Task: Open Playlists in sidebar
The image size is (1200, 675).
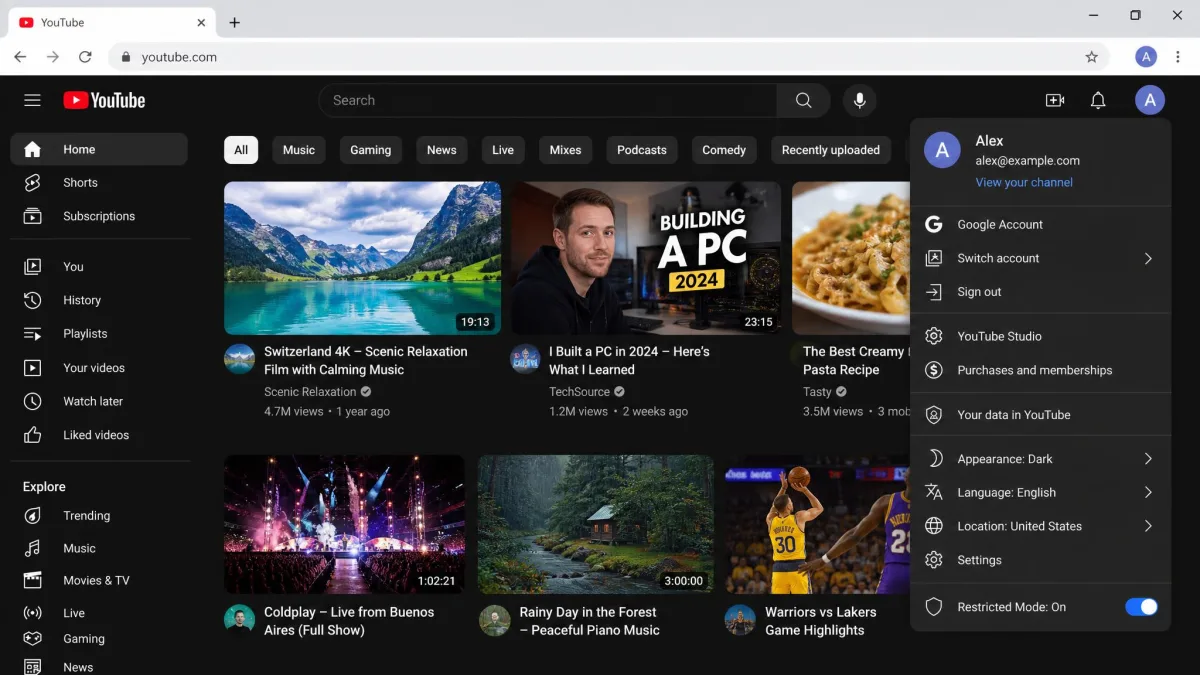Action: (x=99, y=334)
